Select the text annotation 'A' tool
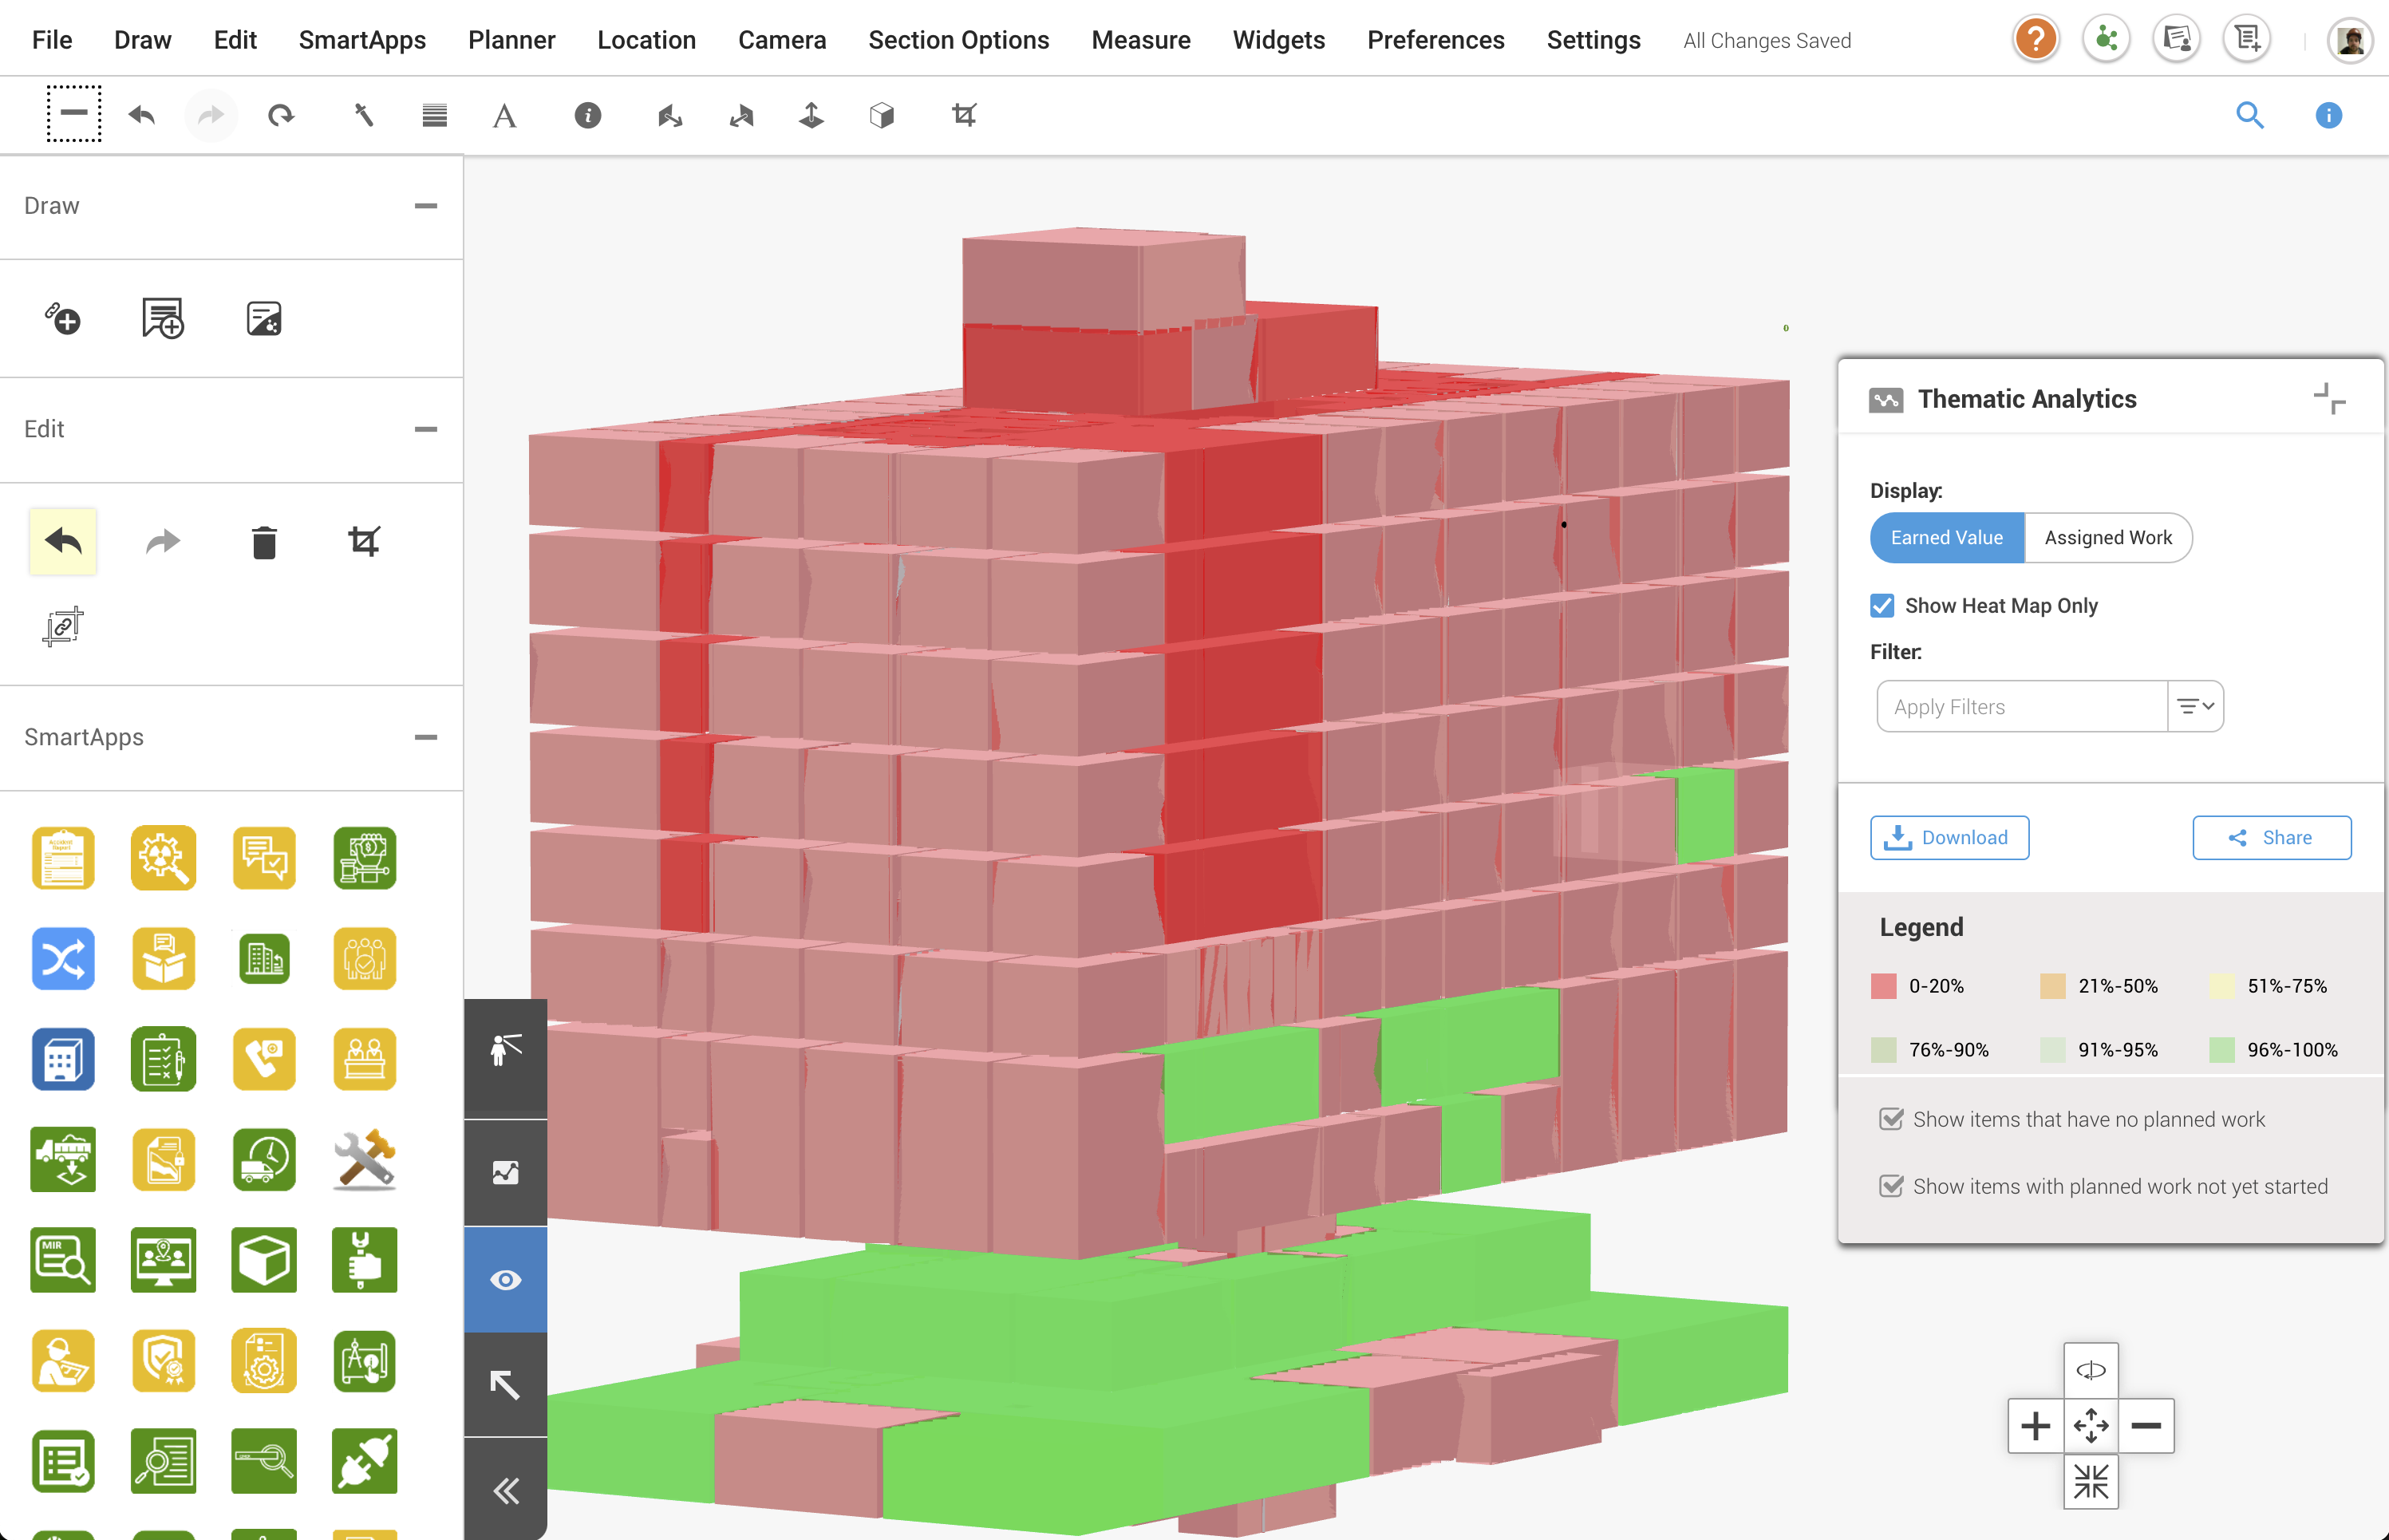 pos(504,116)
